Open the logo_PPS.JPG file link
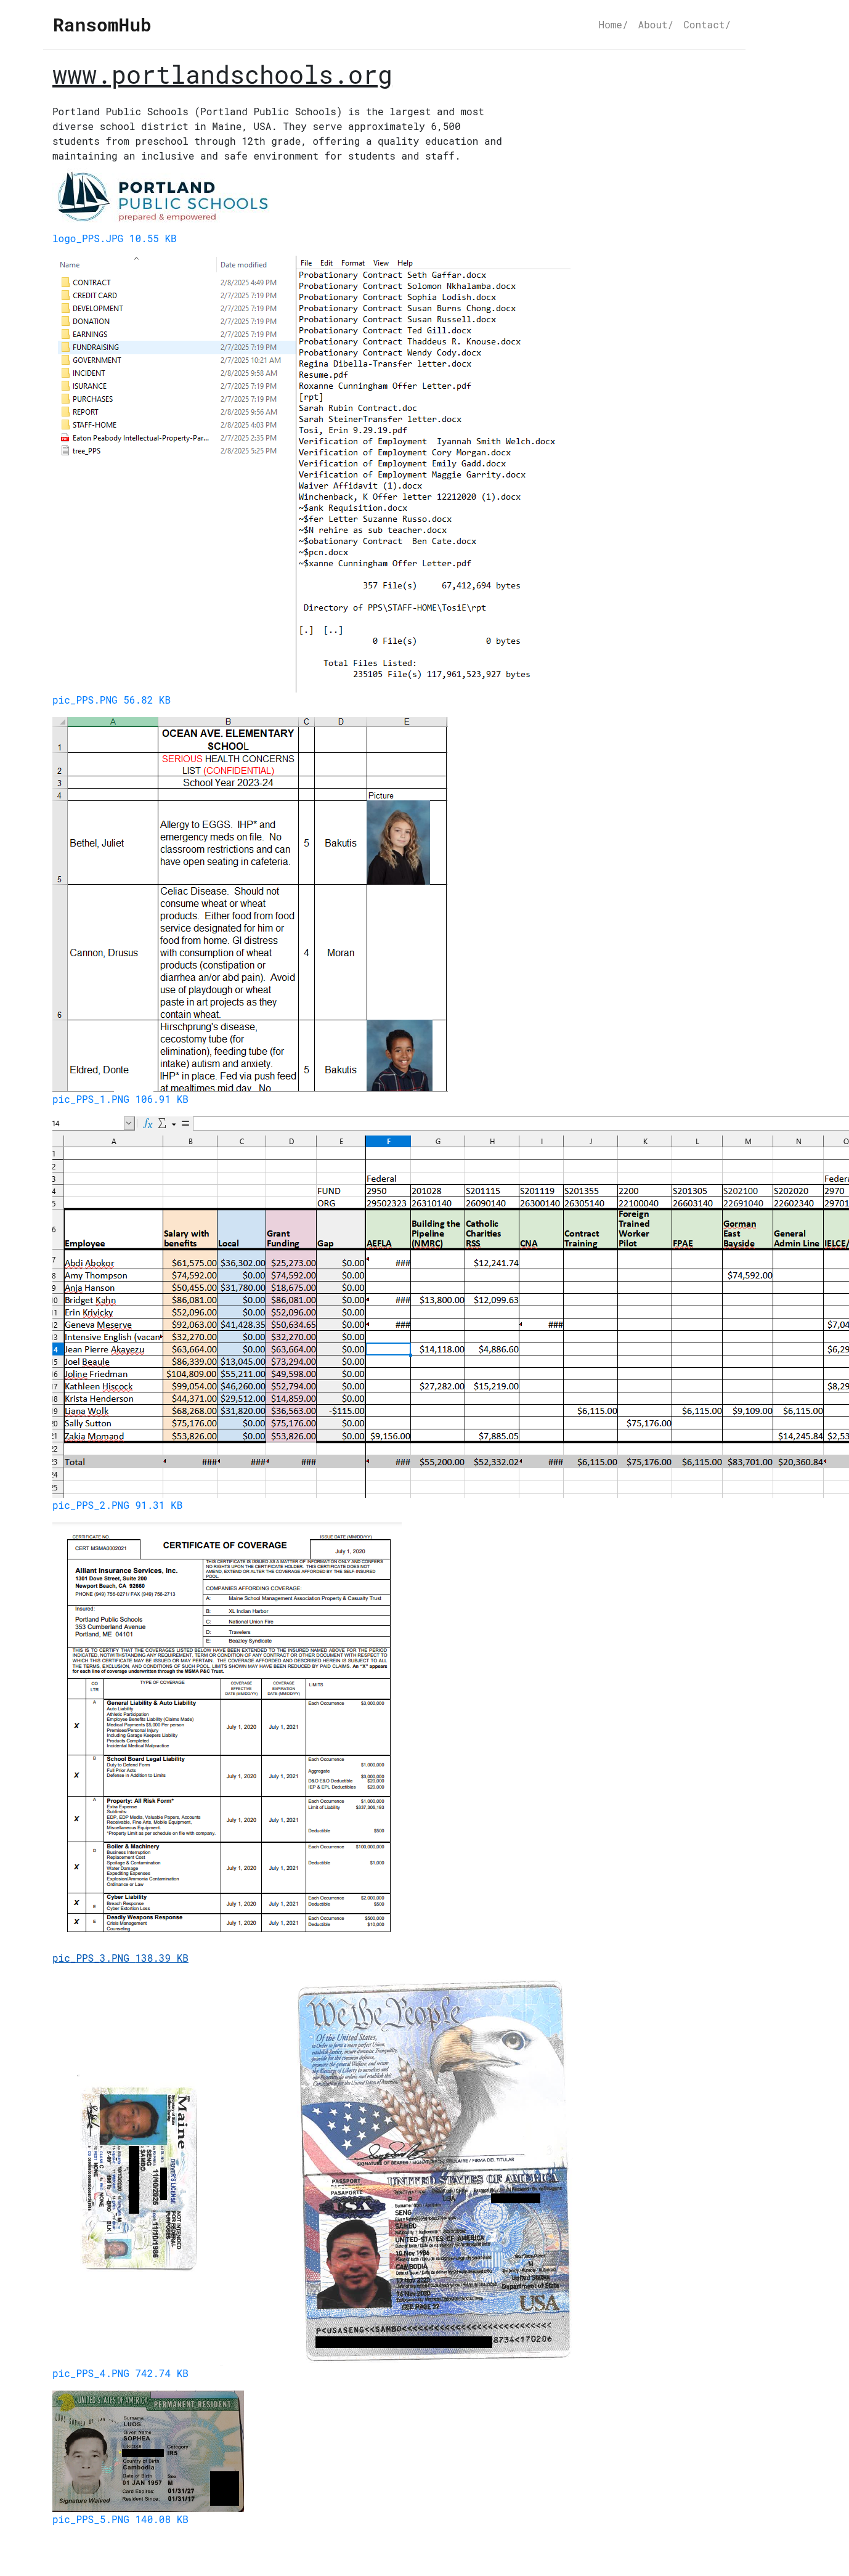 [x=114, y=239]
